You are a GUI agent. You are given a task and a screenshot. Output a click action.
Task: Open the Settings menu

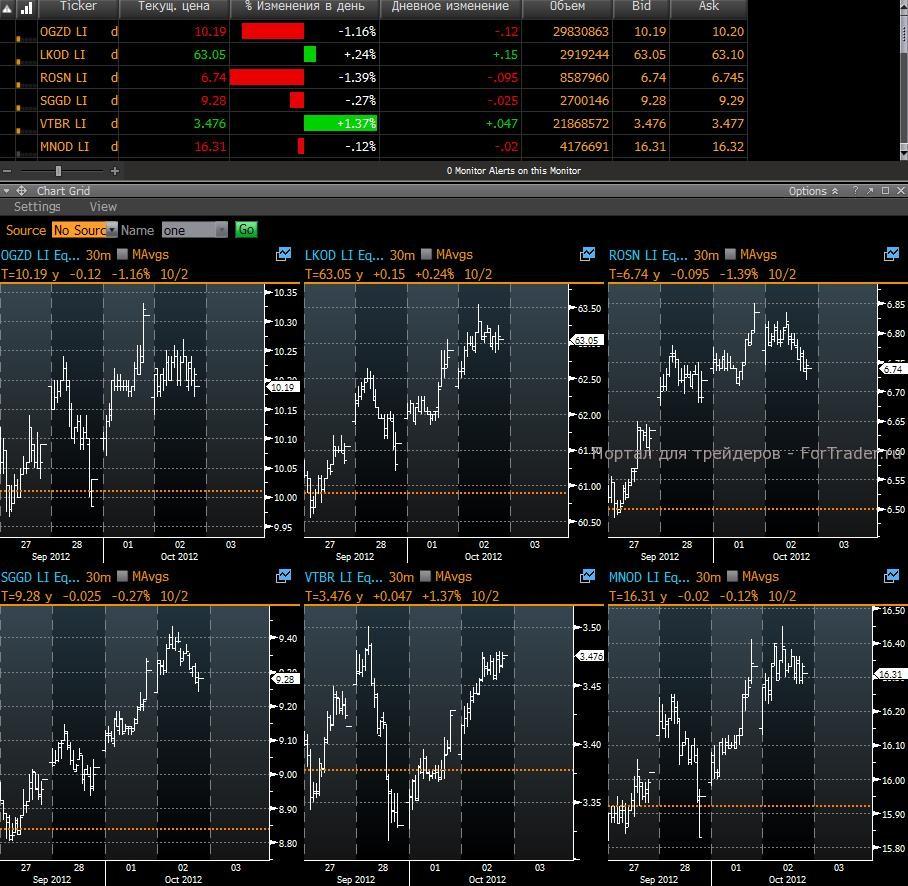pyautogui.click(x=37, y=207)
